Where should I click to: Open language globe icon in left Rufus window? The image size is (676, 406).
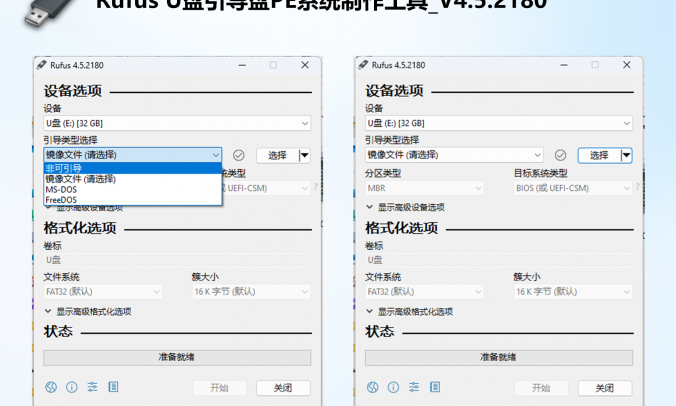coord(51,387)
